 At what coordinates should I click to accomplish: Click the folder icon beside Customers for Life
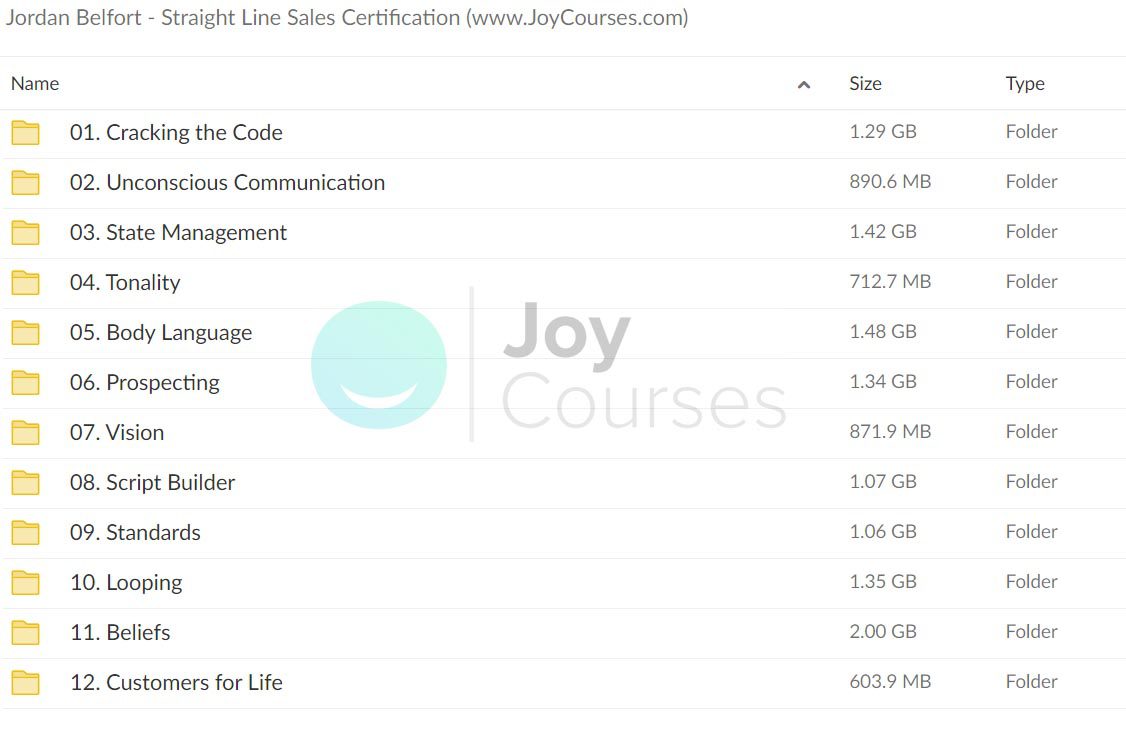[x=25, y=682]
